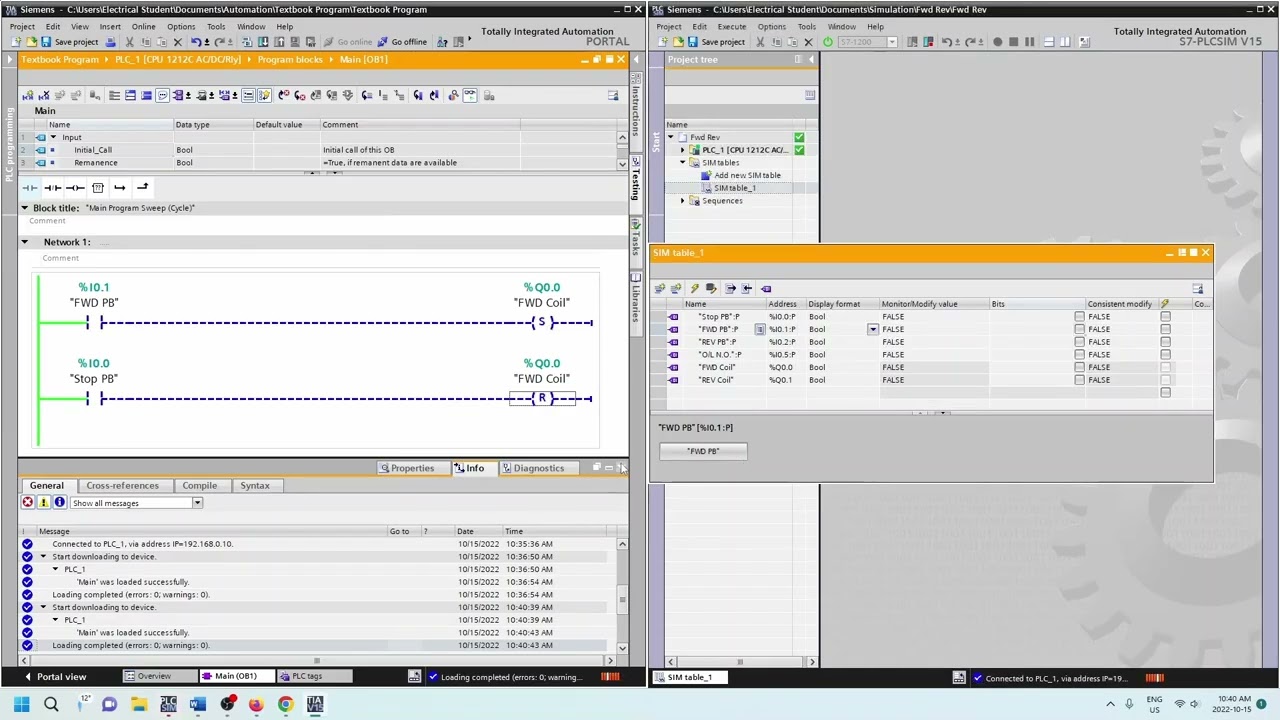Insert a normally open contact instruction
Screen dimensions: 1280x720
point(30,187)
